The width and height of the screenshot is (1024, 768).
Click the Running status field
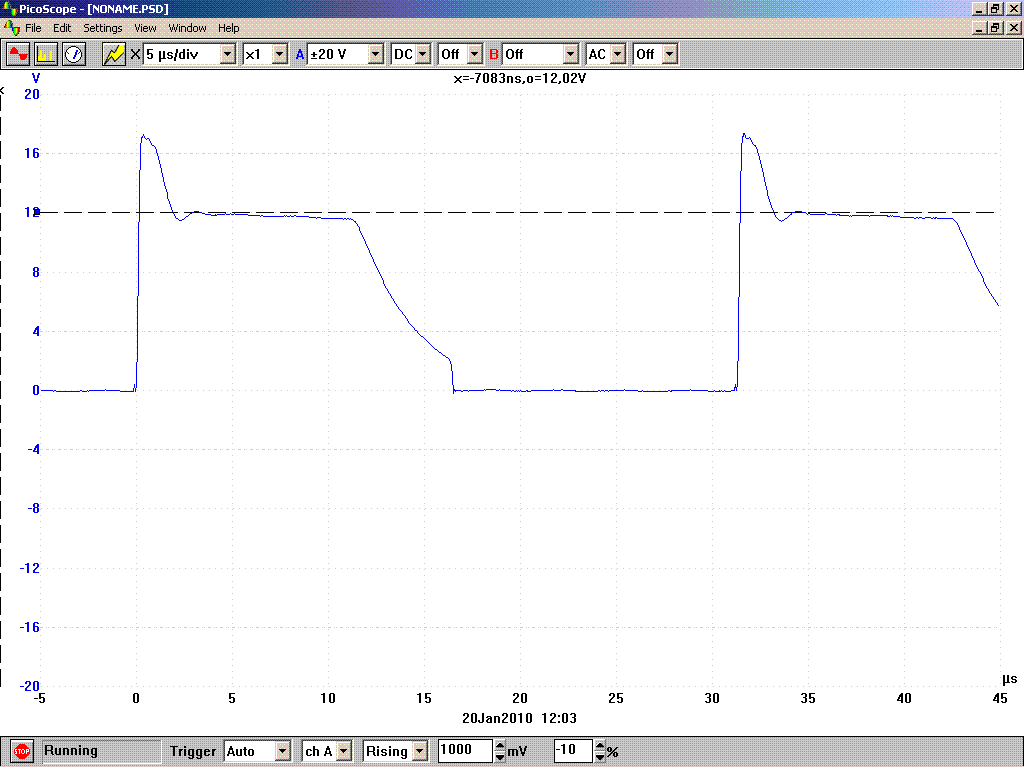pyautogui.click(x=102, y=751)
